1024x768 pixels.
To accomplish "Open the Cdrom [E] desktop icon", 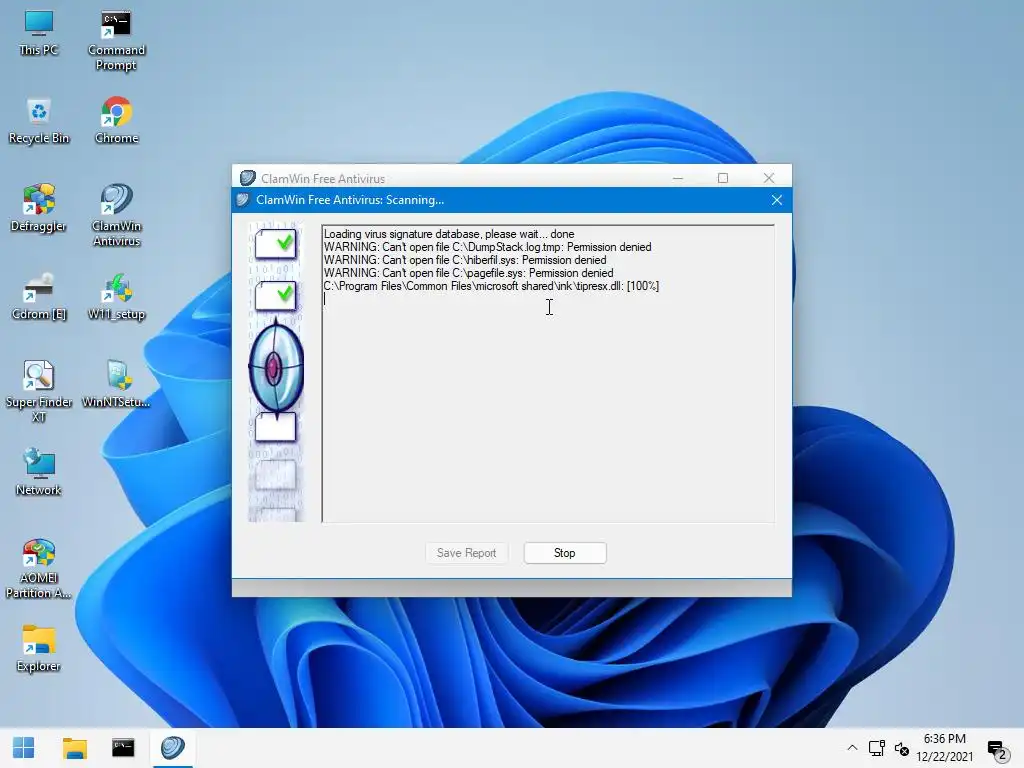I will pyautogui.click(x=39, y=297).
